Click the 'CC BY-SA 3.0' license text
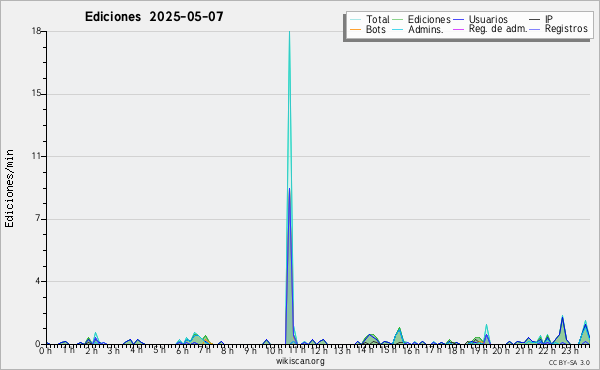 569,363
